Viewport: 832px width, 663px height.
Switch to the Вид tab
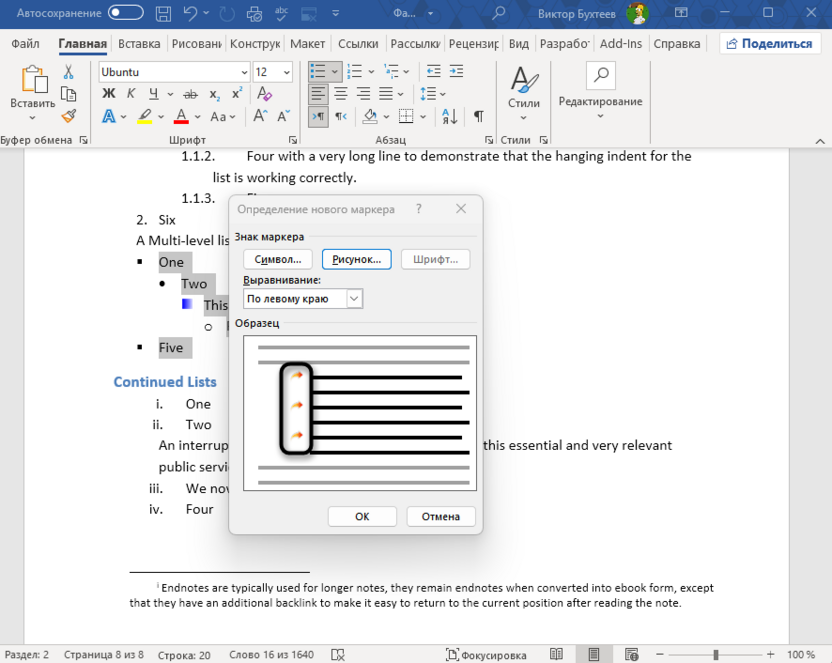tap(518, 44)
